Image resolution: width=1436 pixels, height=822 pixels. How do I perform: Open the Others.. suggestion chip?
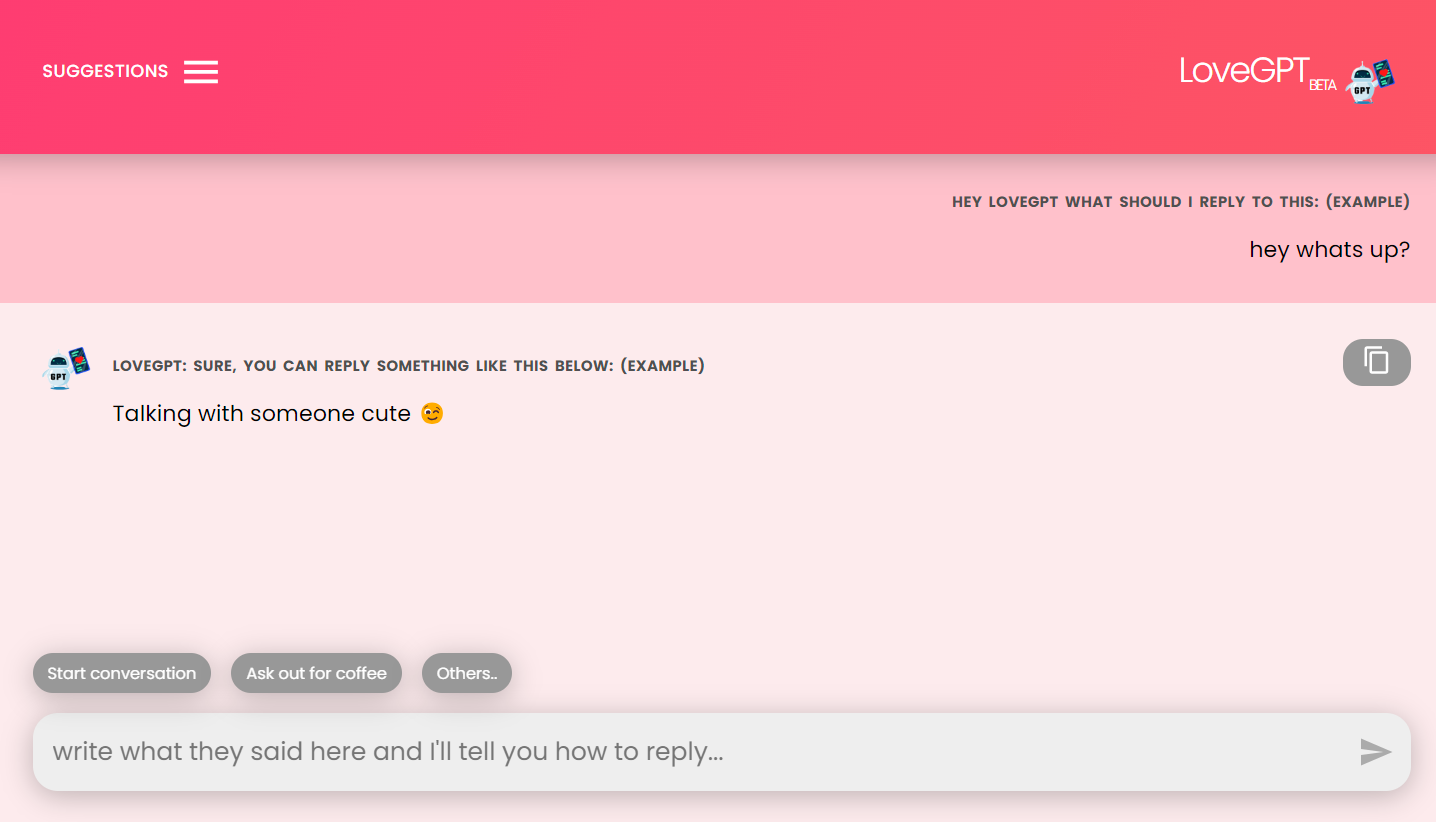(467, 673)
